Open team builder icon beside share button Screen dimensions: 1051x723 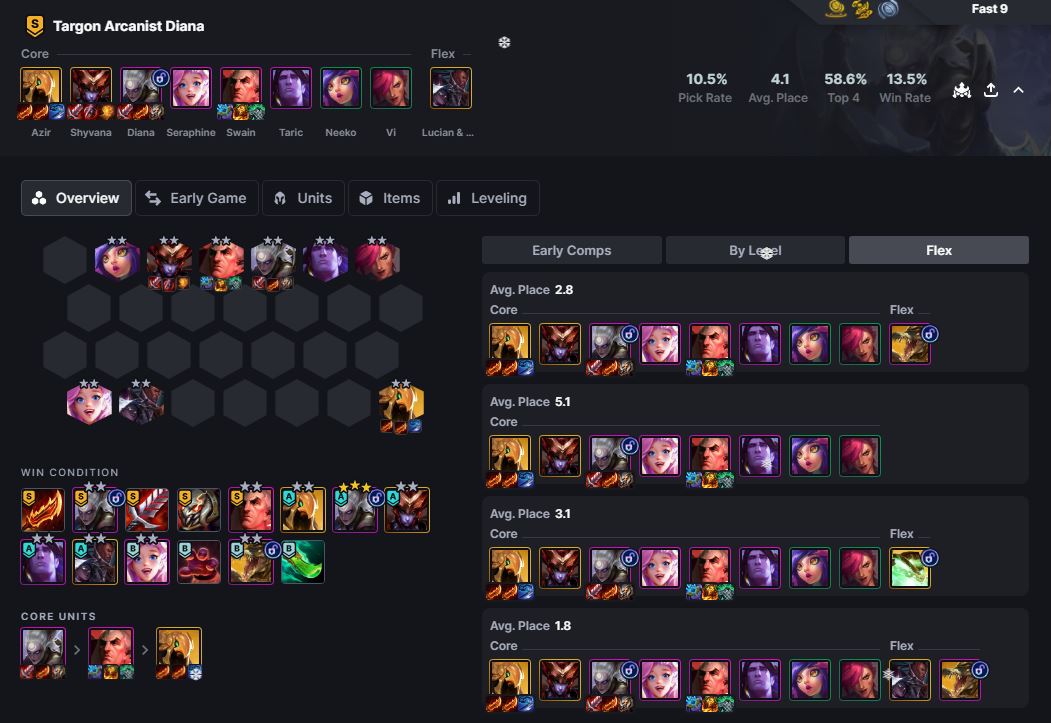pos(962,90)
